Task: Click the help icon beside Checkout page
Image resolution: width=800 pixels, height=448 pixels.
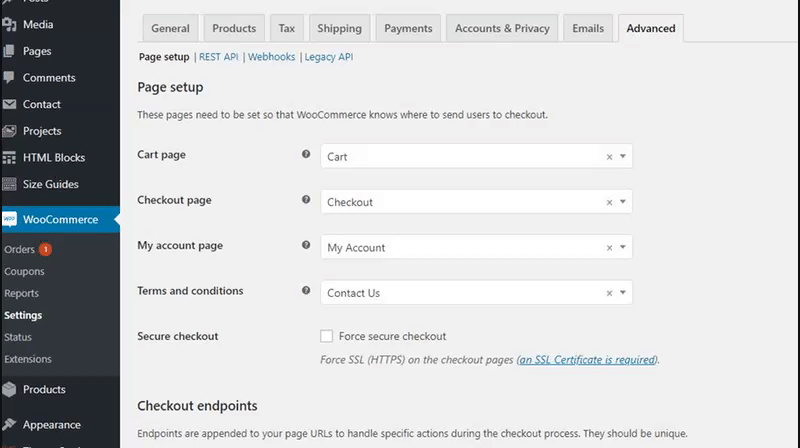Action: coord(306,200)
